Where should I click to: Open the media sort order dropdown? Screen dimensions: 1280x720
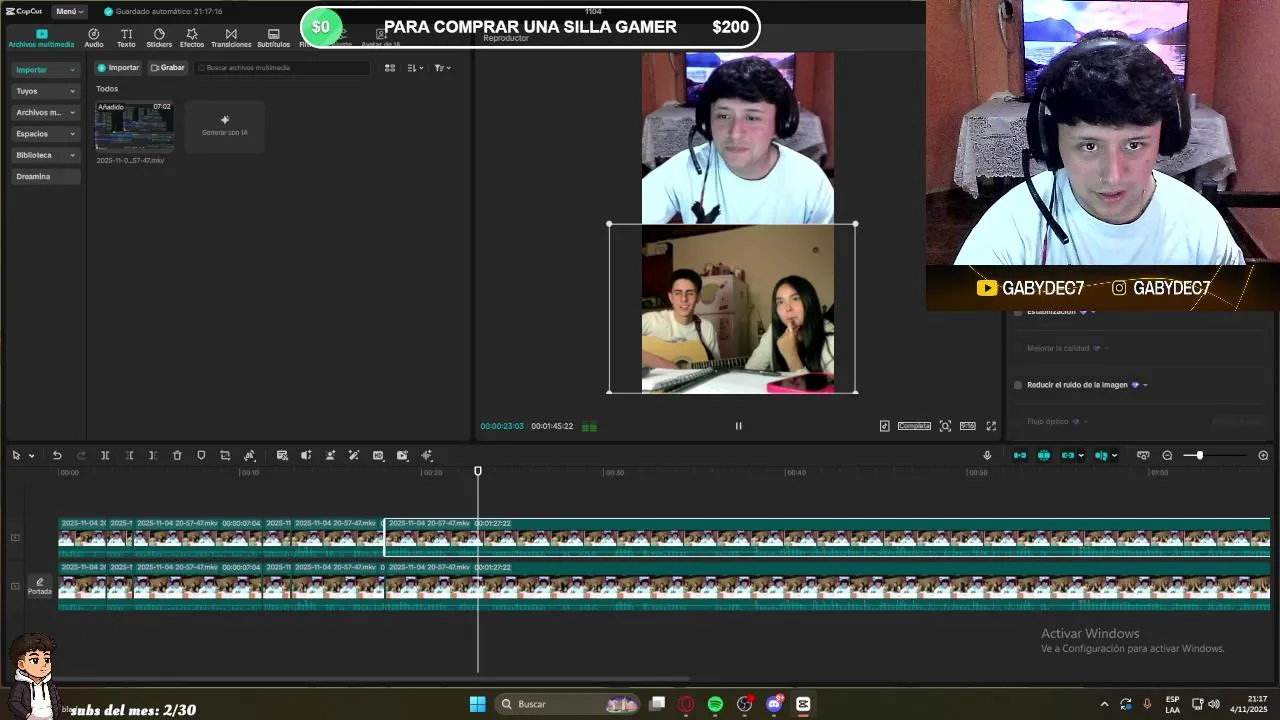416,68
